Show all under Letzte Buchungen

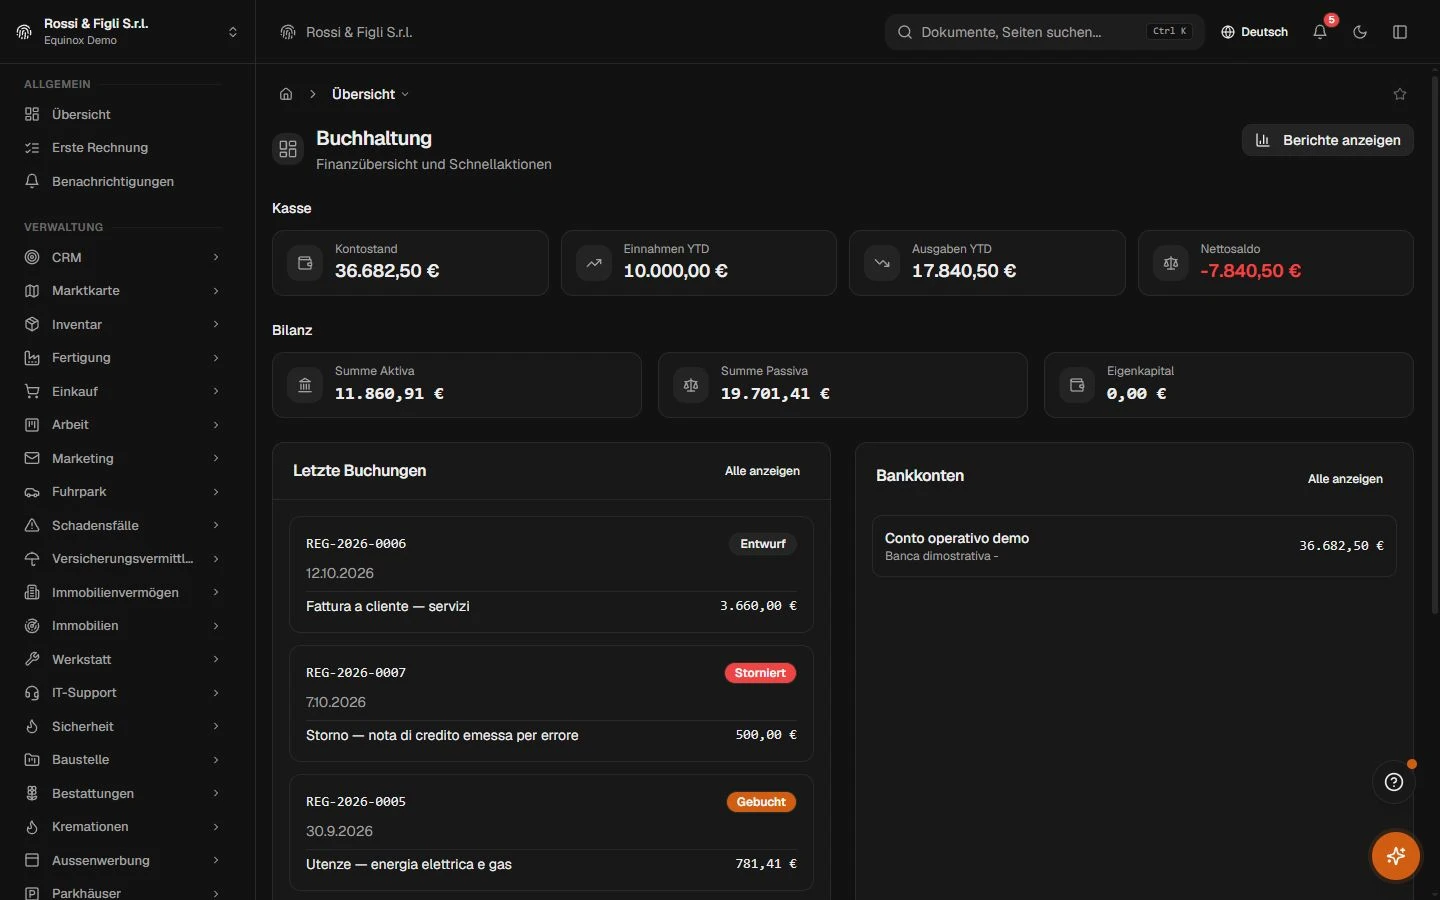762,471
